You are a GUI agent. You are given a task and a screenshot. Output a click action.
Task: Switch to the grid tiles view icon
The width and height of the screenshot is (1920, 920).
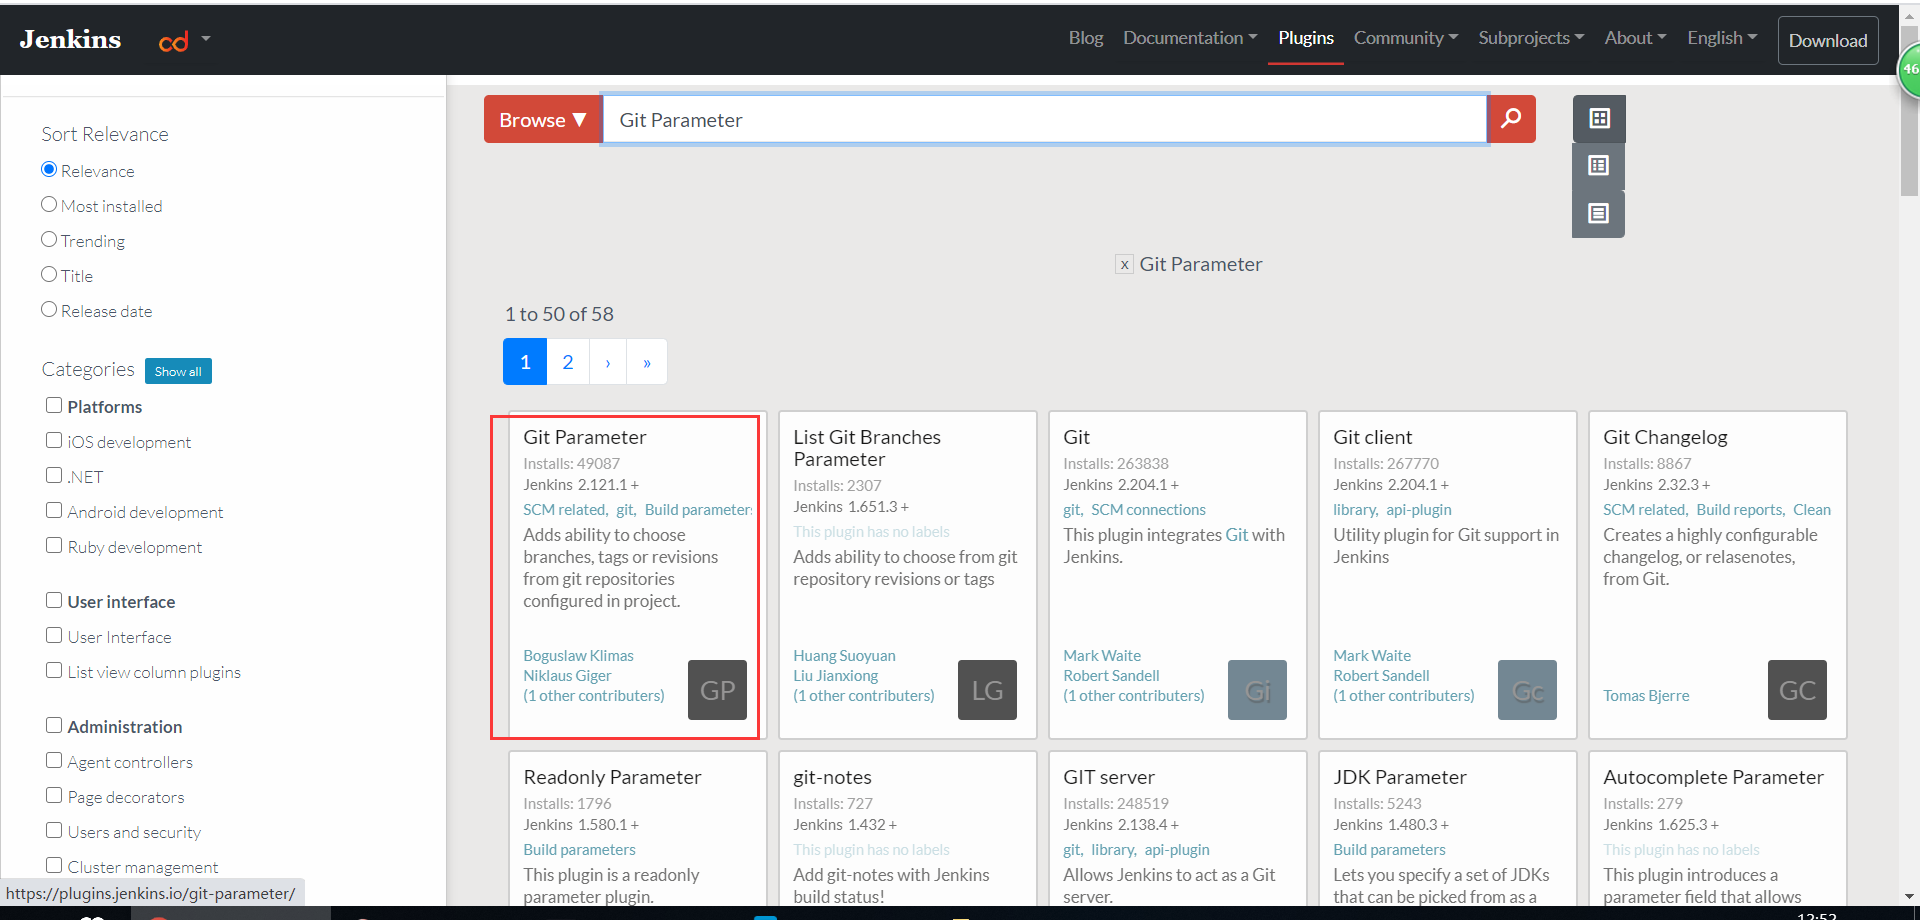pos(1599,119)
